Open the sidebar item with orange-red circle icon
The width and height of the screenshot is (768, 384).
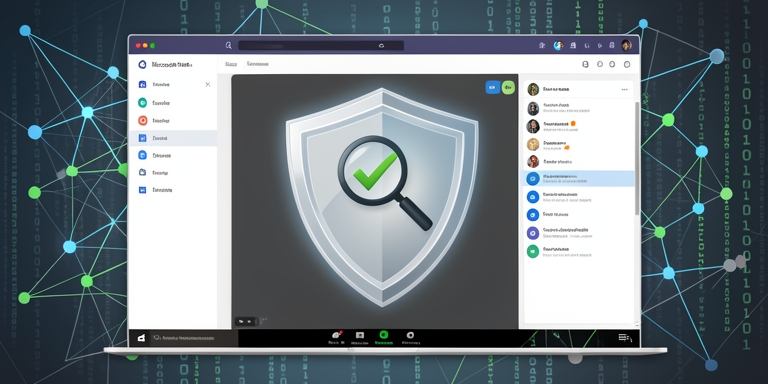tap(173, 120)
